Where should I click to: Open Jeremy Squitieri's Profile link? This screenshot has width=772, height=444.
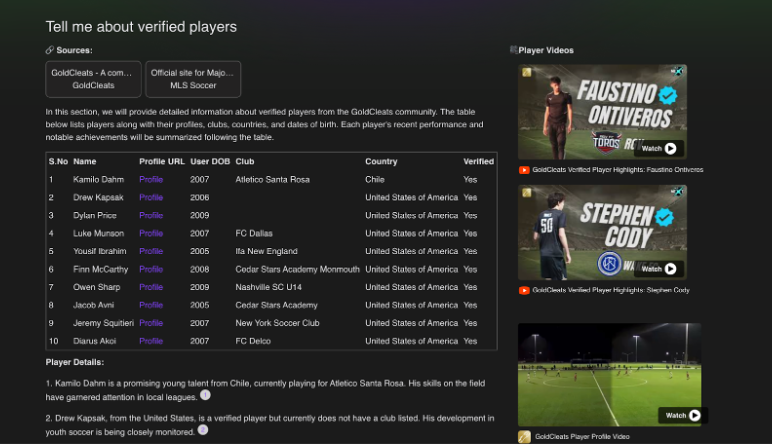[x=150, y=323]
